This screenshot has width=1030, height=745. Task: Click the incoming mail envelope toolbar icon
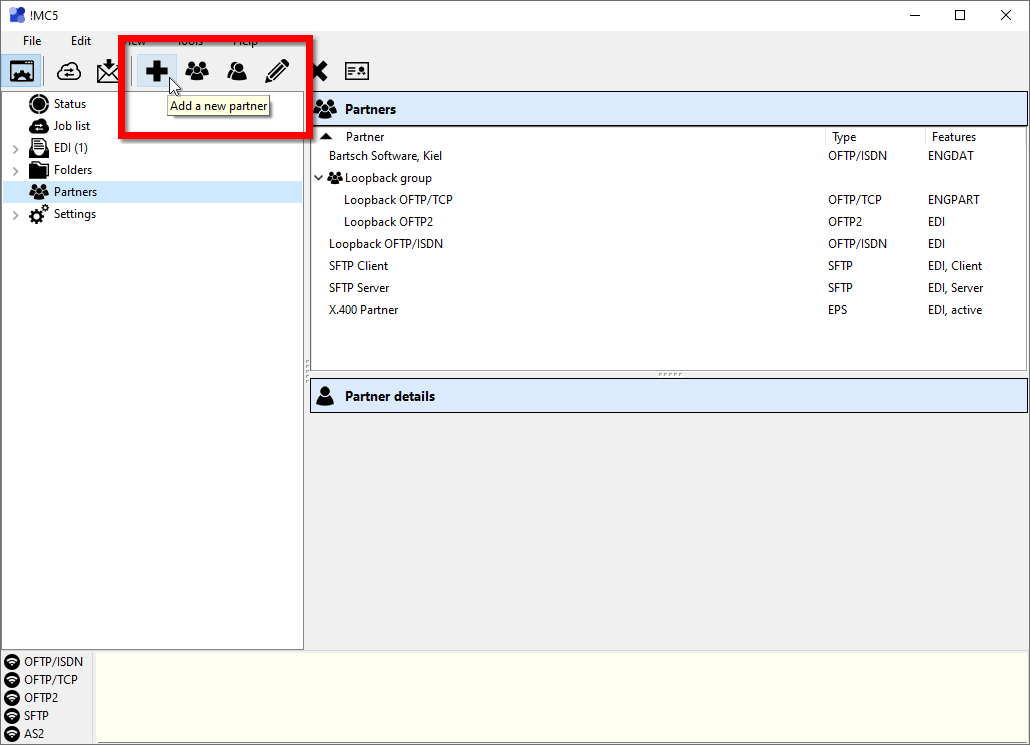pyautogui.click(x=108, y=71)
